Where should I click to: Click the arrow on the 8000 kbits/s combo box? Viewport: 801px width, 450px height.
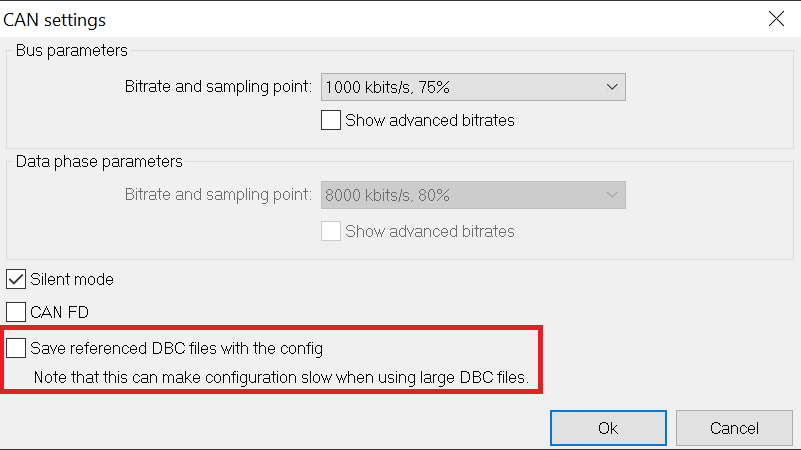pos(613,195)
